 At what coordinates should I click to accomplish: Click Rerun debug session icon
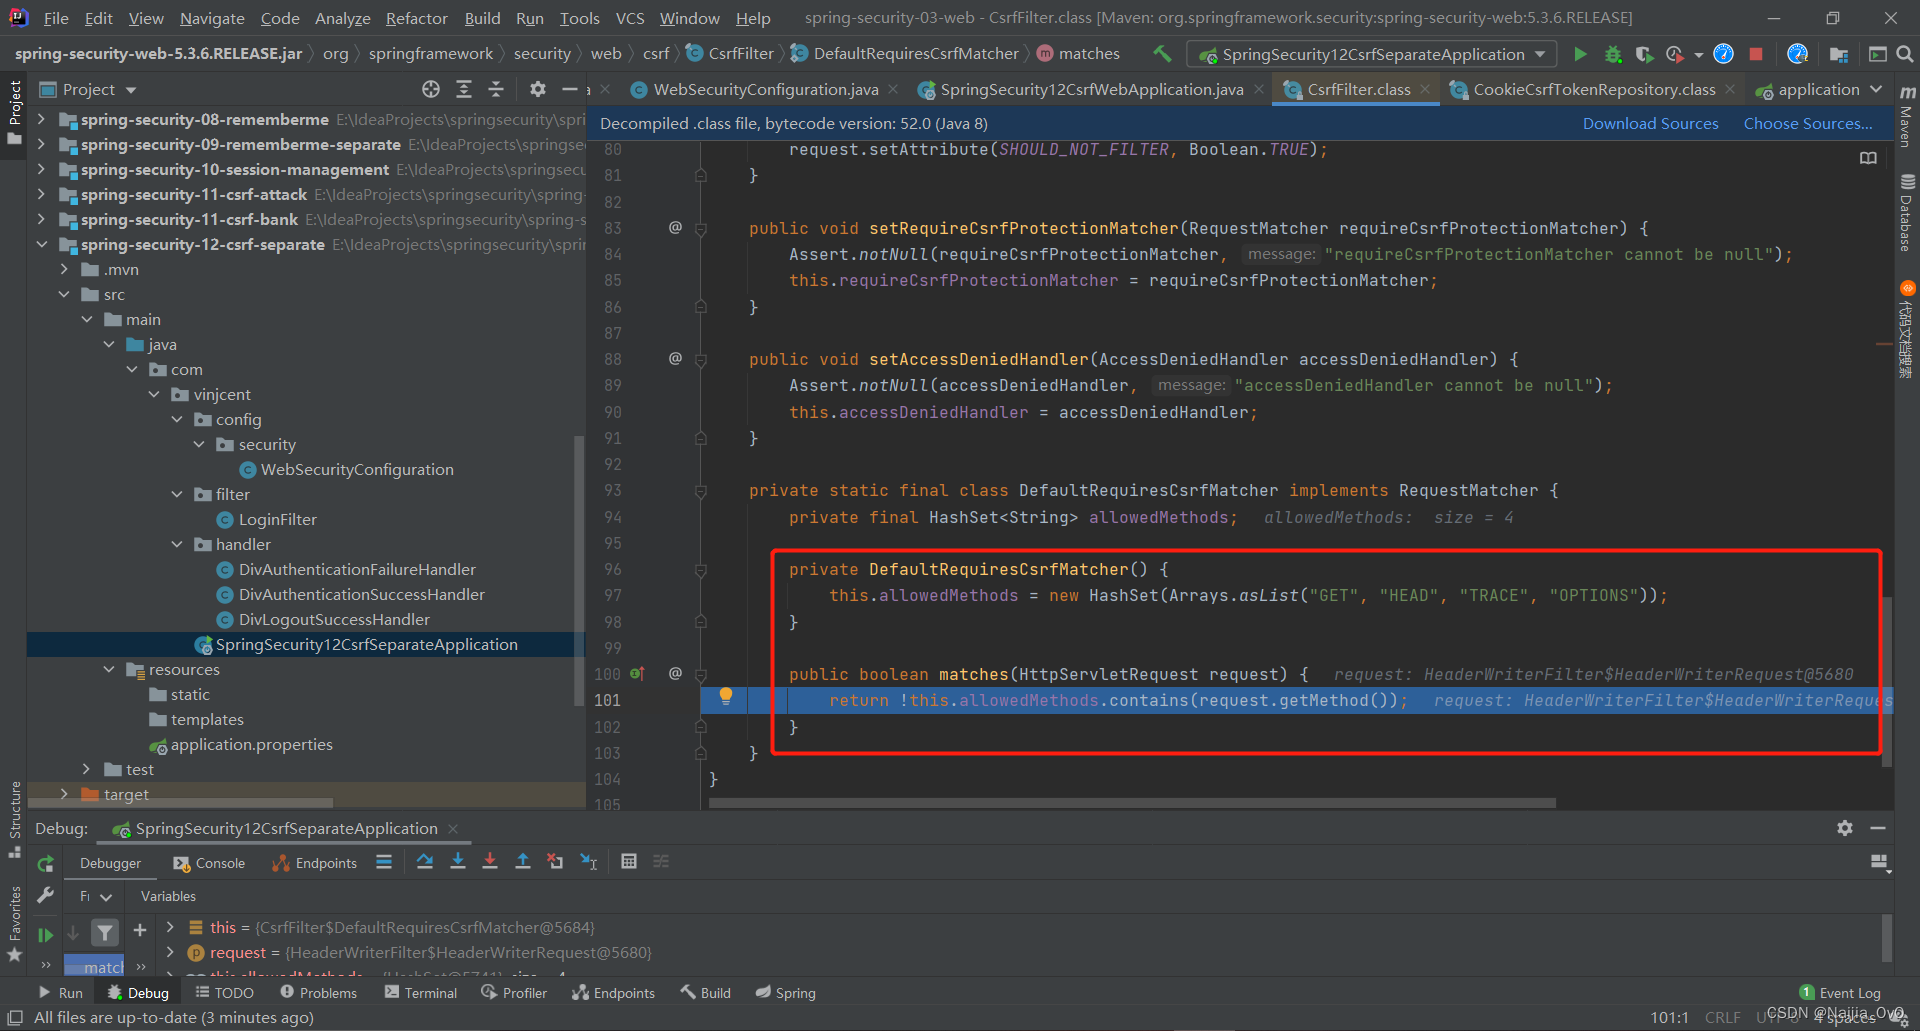pos(45,863)
